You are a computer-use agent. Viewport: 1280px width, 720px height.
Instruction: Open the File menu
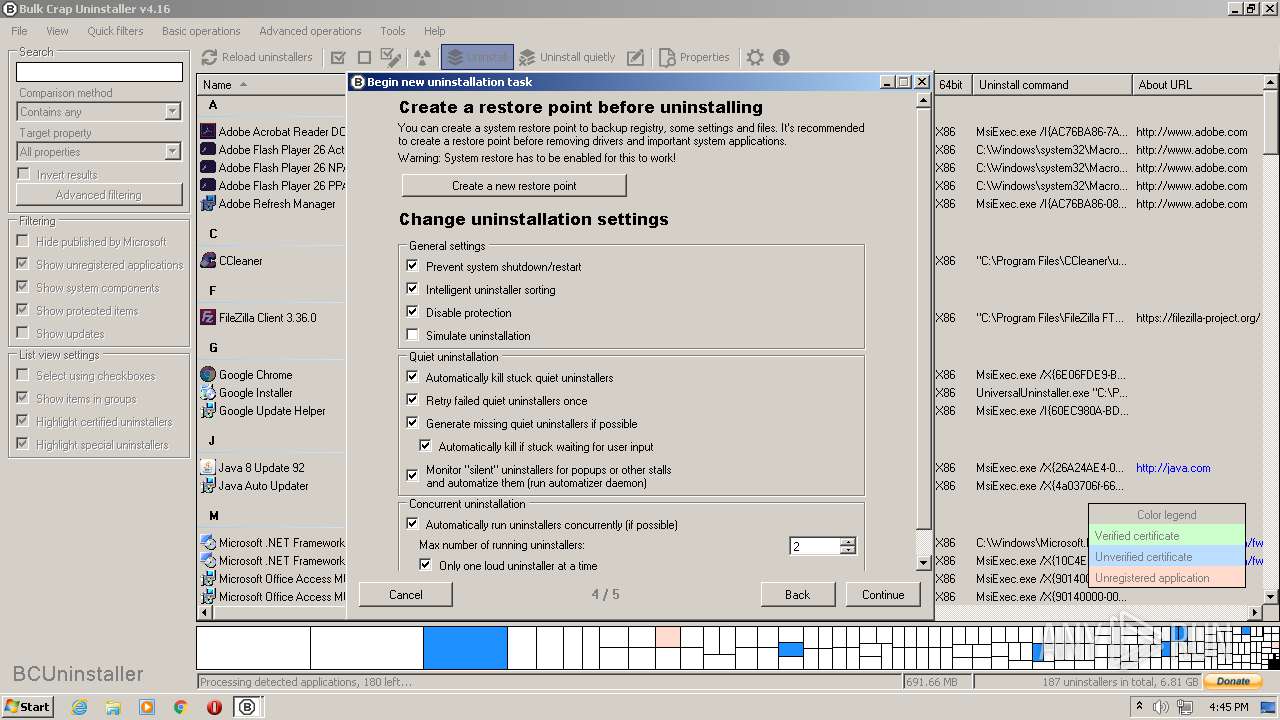tap(19, 31)
